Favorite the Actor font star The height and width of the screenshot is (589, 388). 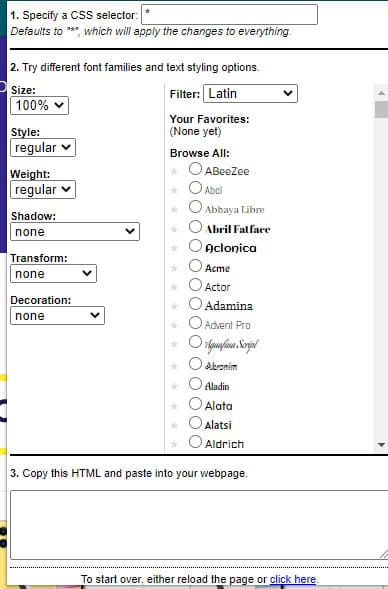174,287
